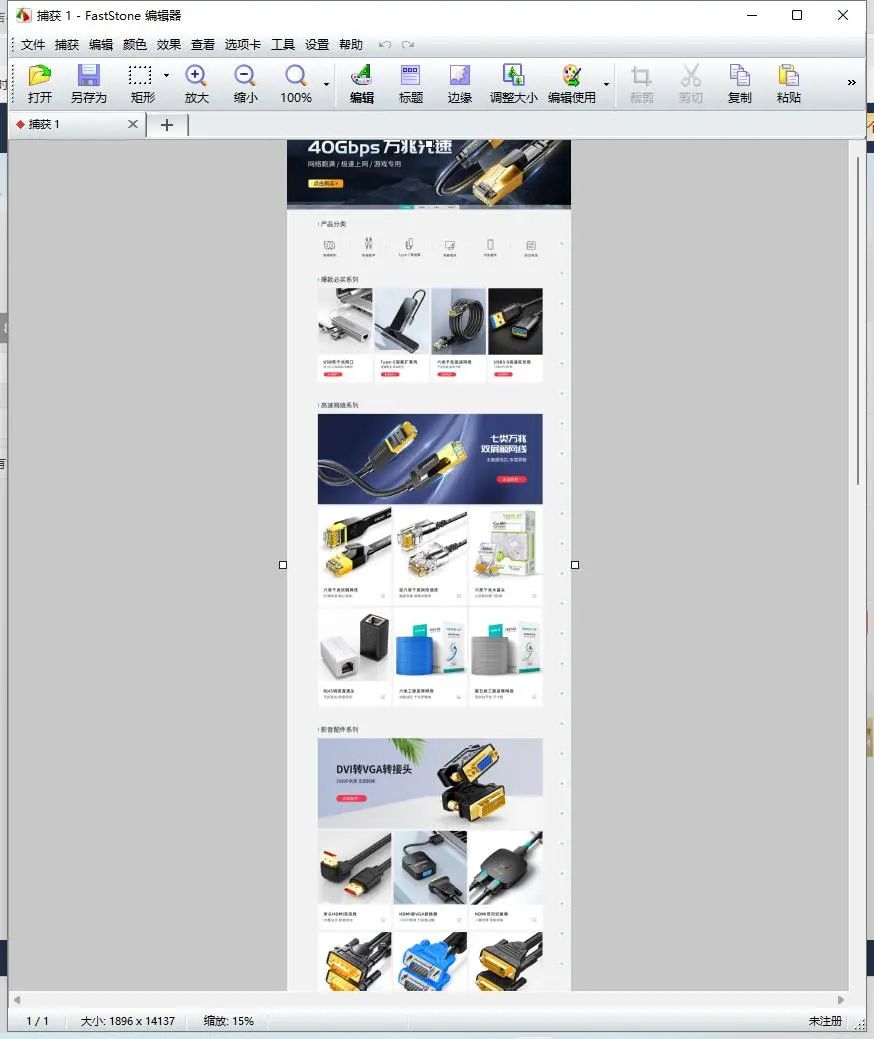Open the 编辑 menu in menu bar
874x1039 pixels.
pyautogui.click(x=101, y=44)
